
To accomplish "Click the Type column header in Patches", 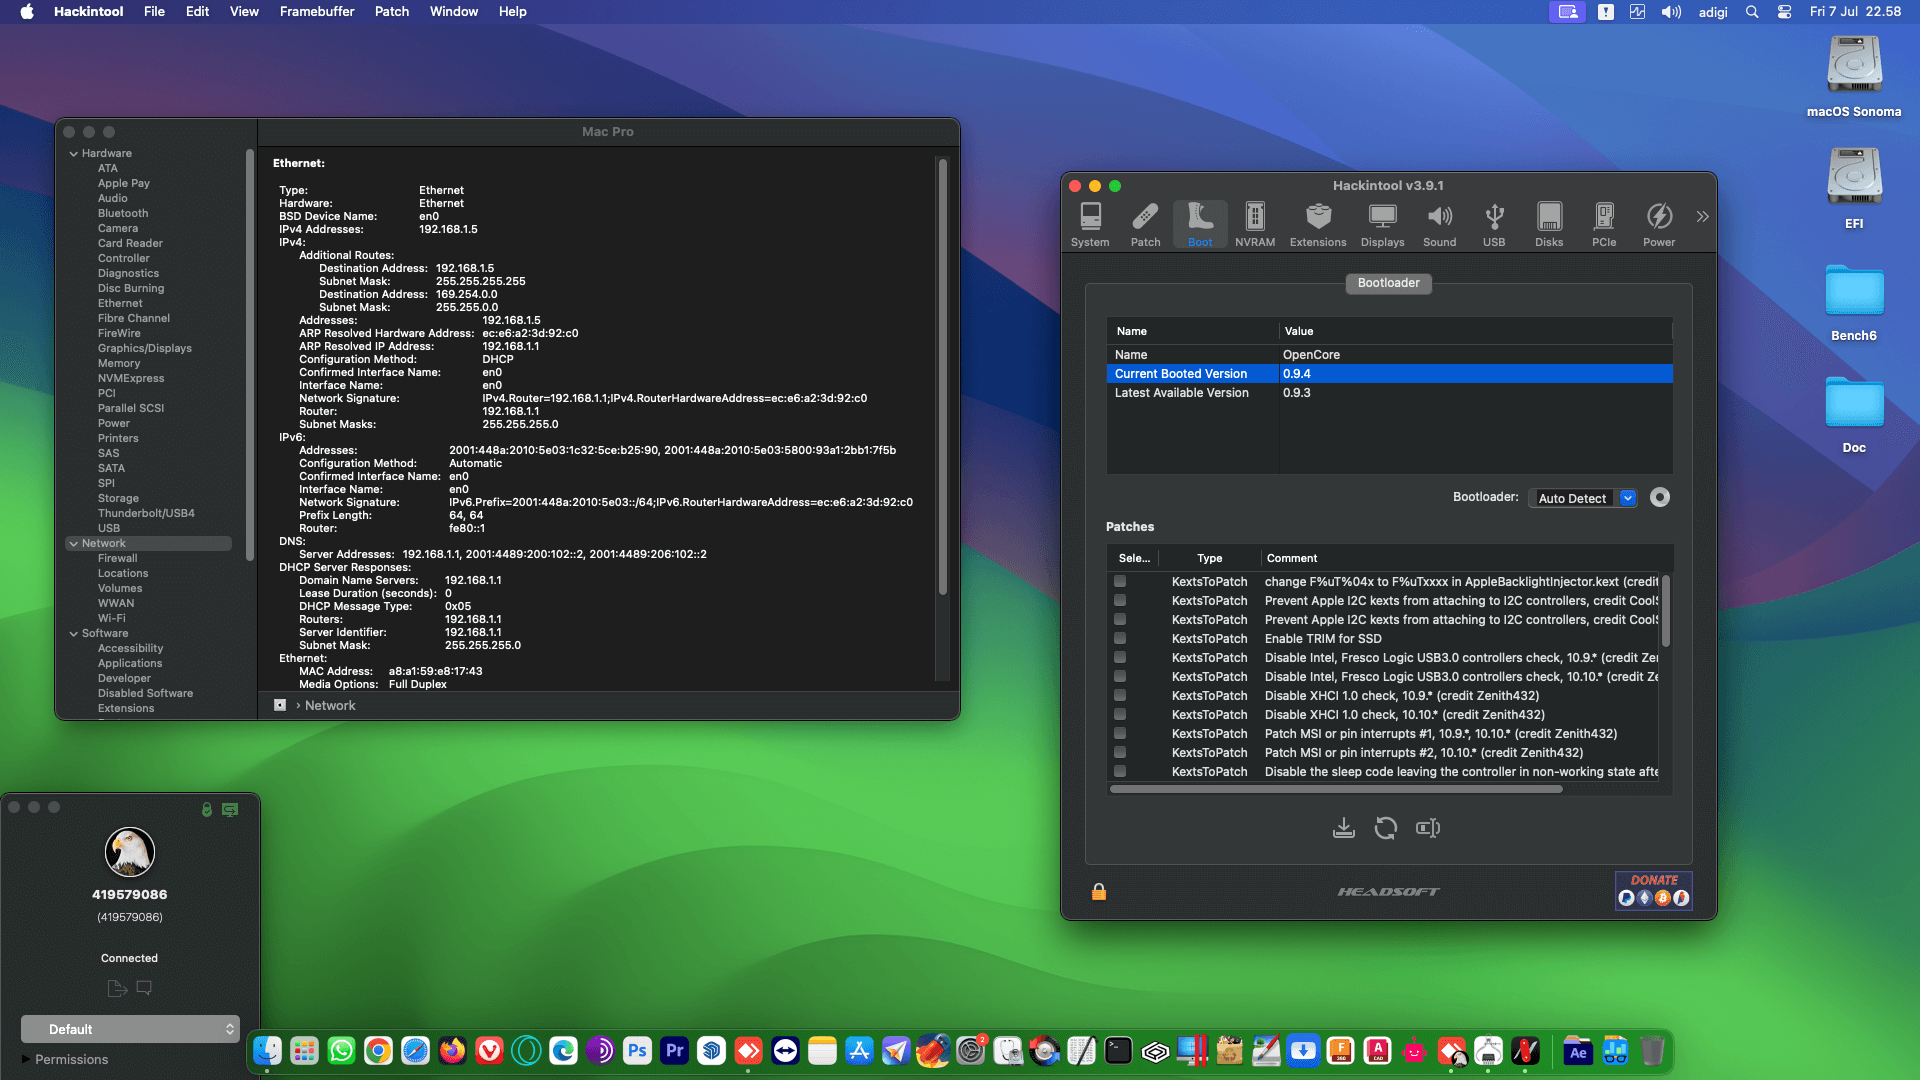I will click(1210, 558).
